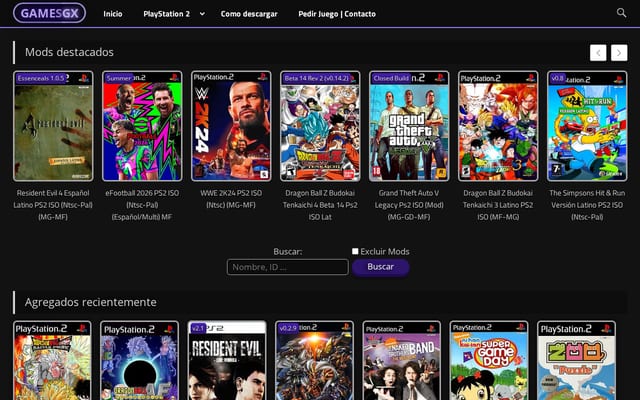The width and height of the screenshot is (640, 400).
Task: Enable Excluir Mods checkbox
Action: tap(355, 251)
